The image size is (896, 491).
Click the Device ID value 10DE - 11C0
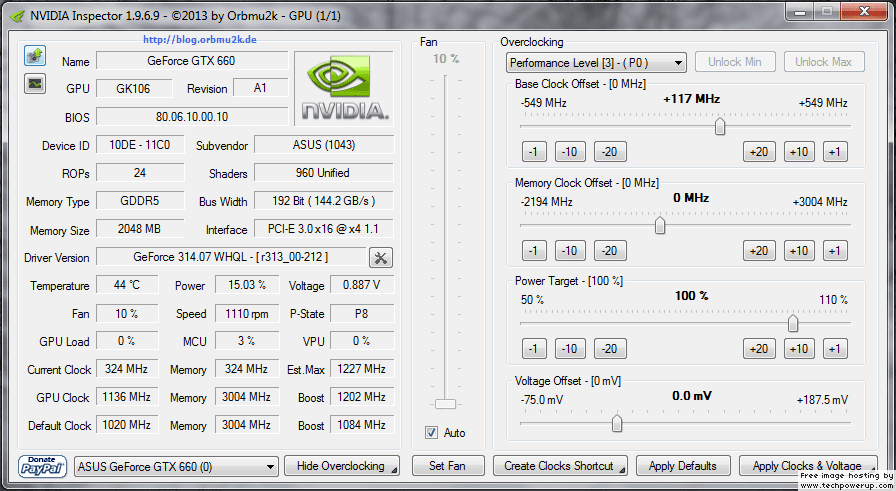[140, 145]
